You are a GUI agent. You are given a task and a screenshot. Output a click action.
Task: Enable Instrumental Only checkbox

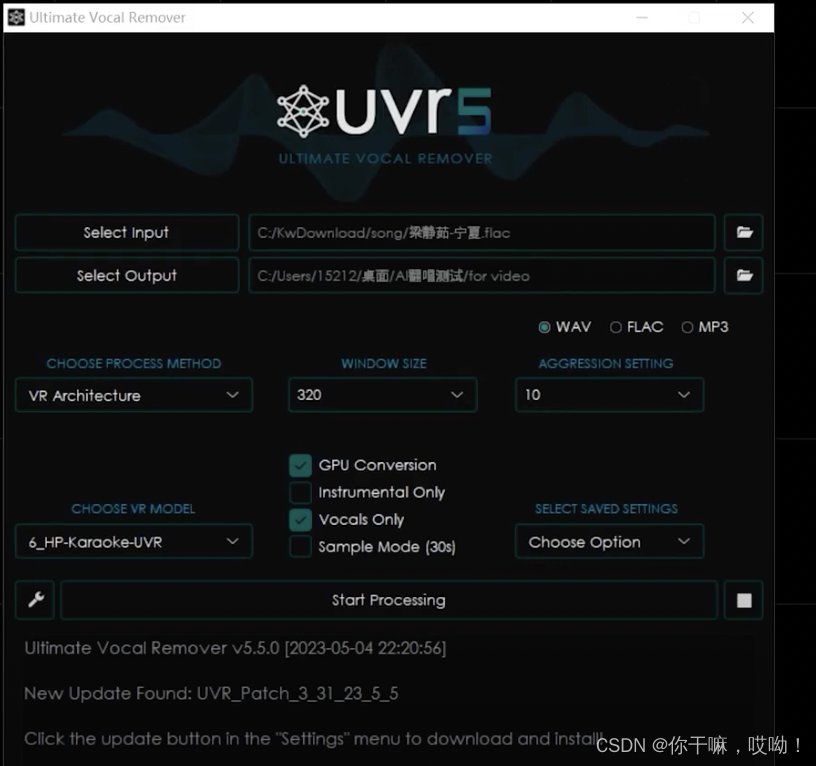coord(300,492)
